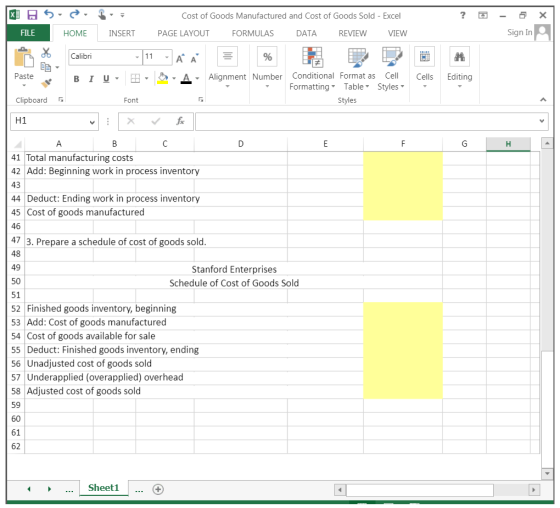Image resolution: width=560 pixels, height=508 pixels.
Task: Copy selection using the copy icon
Action: pyautogui.click(x=46, y=67)
